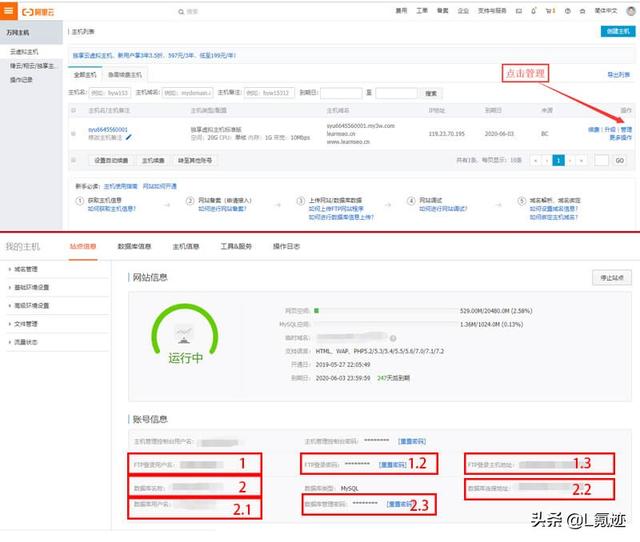Tick checkbox for host sya6645560001

point(73,133)
